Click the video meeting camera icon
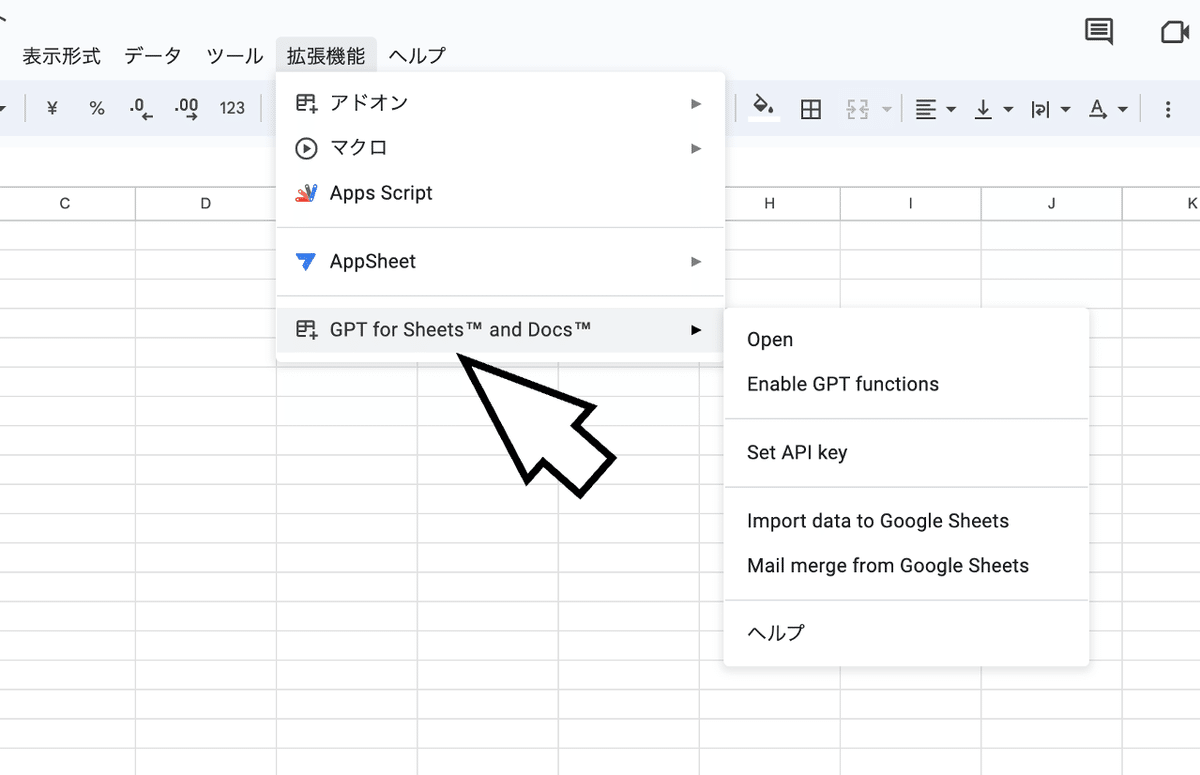This screenshot has width=1200, height=775. 1175,32
